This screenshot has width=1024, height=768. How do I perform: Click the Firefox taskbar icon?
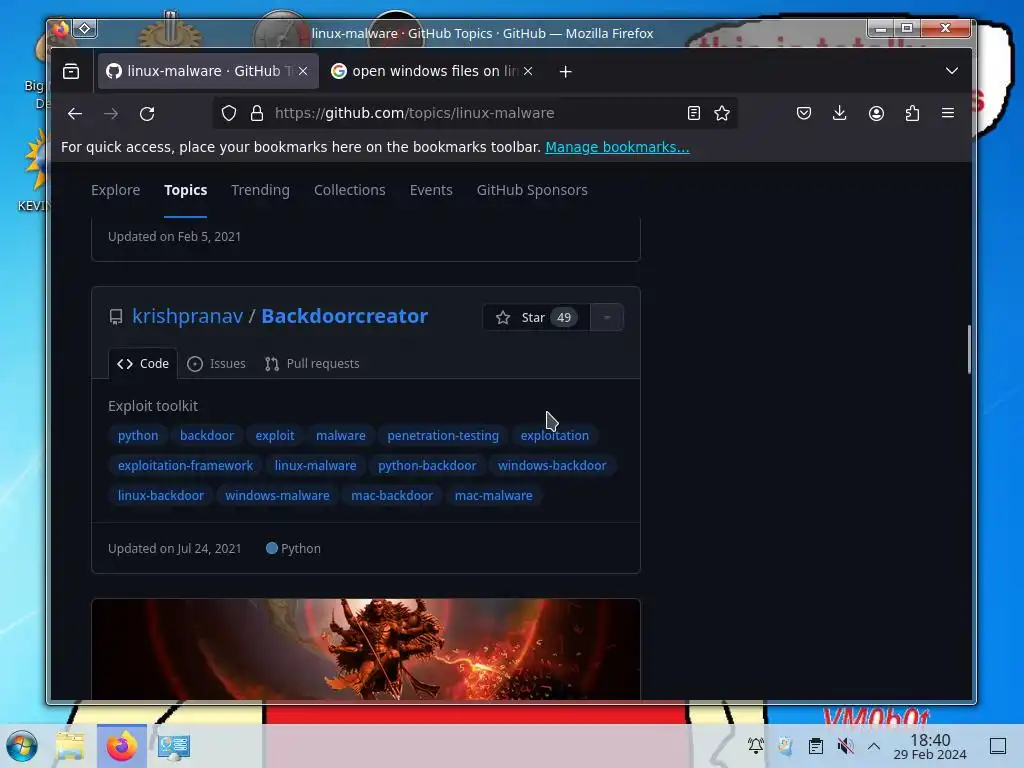(122, 746)
